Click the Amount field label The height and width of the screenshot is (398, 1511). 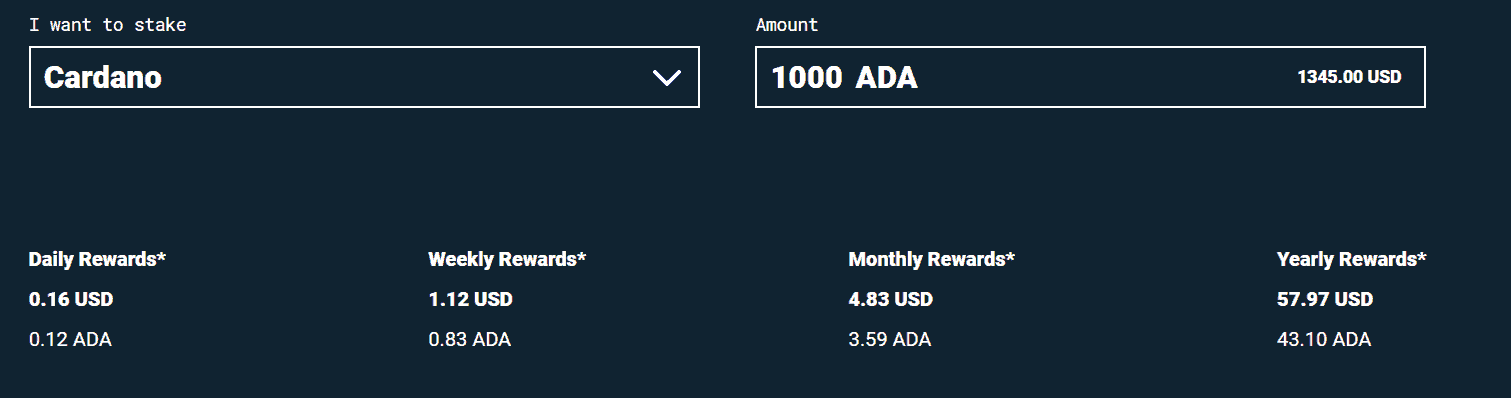[x=787, y=25]
